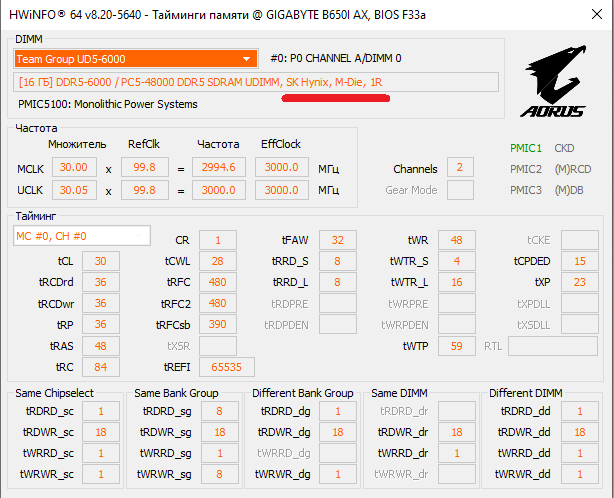The image size is (614, 498).
Task: Click the tWRWR_dd value 1
Action: 580,475
